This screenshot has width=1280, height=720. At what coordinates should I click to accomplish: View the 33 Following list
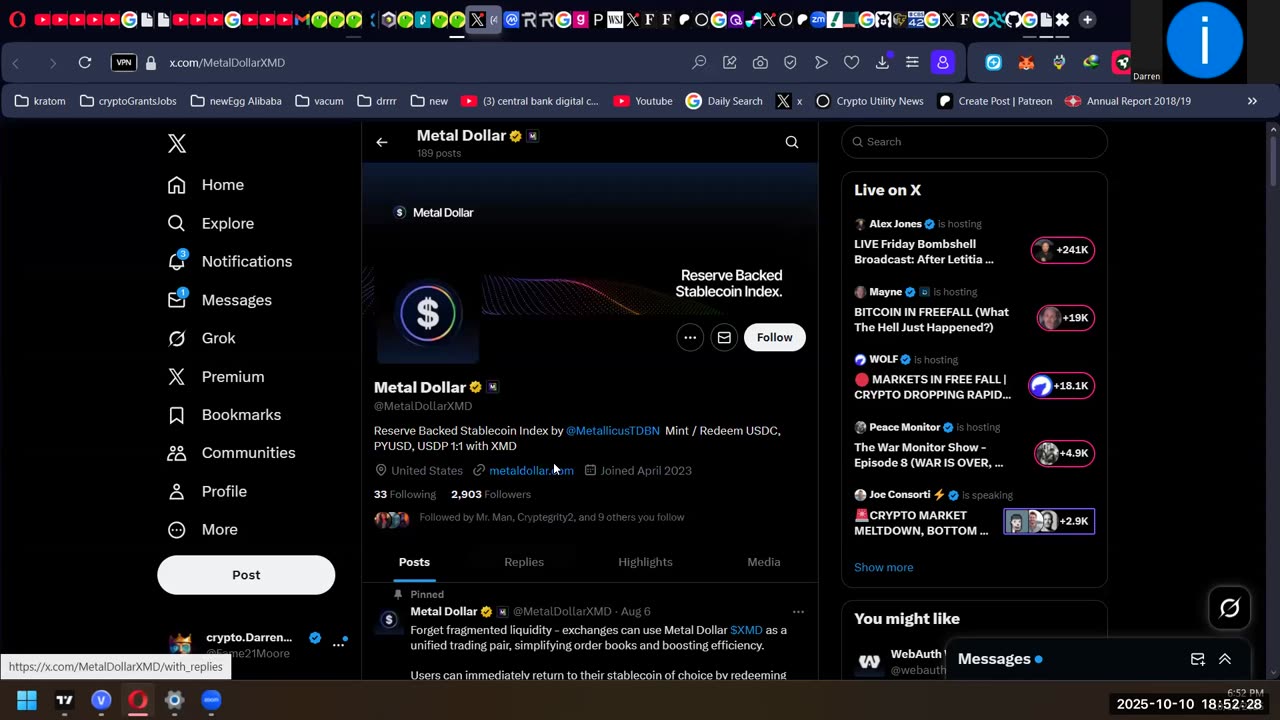pos(405,494)
